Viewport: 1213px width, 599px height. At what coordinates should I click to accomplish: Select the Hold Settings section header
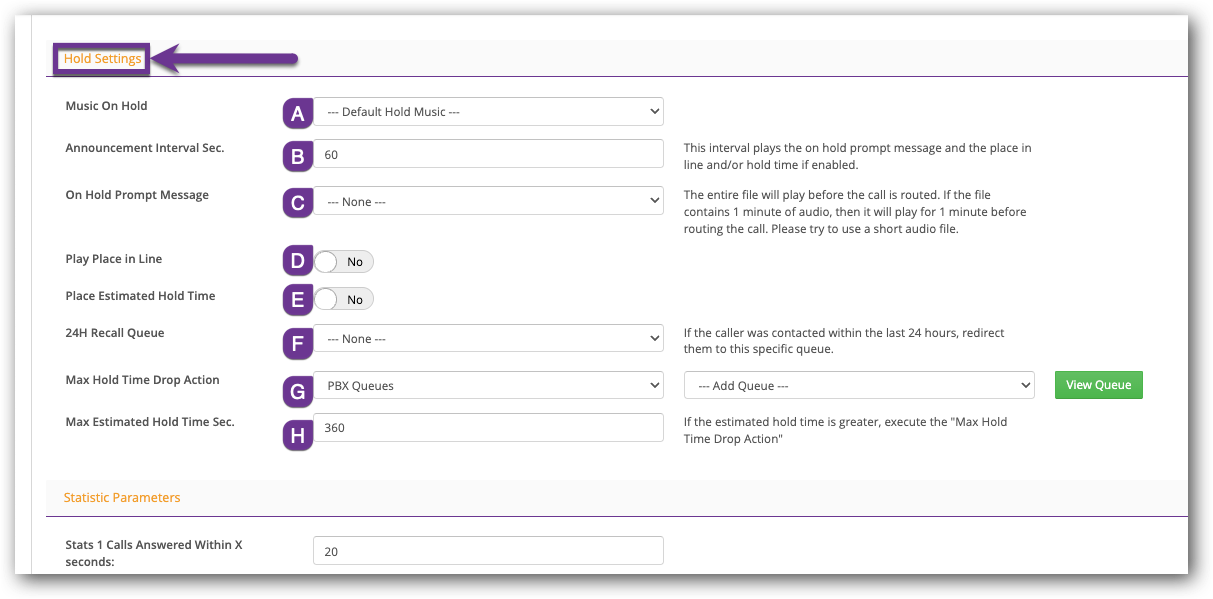click(101, 58)
